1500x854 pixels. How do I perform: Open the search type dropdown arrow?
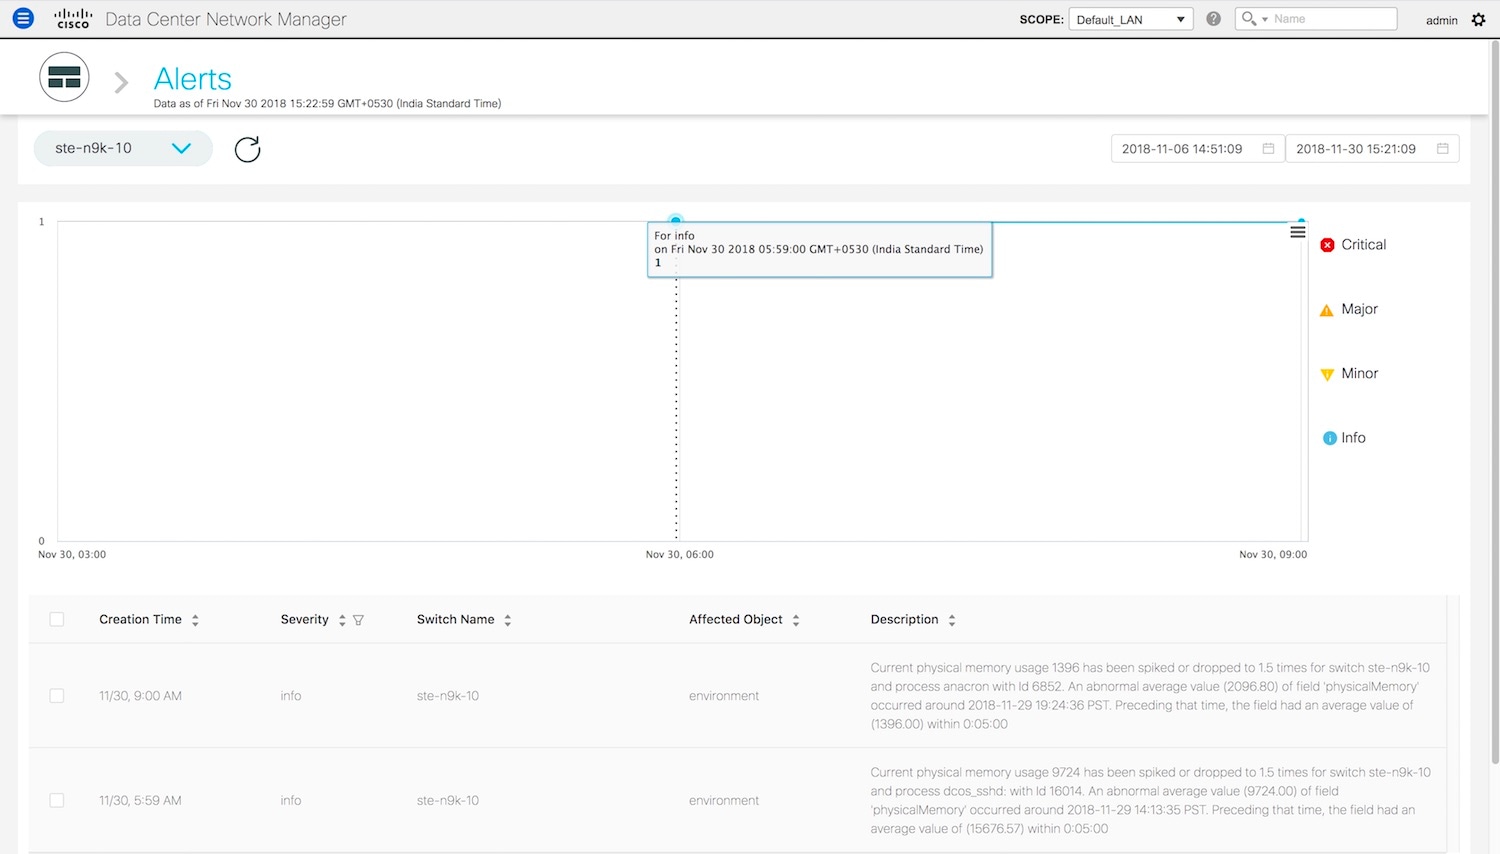(1265, 19)
